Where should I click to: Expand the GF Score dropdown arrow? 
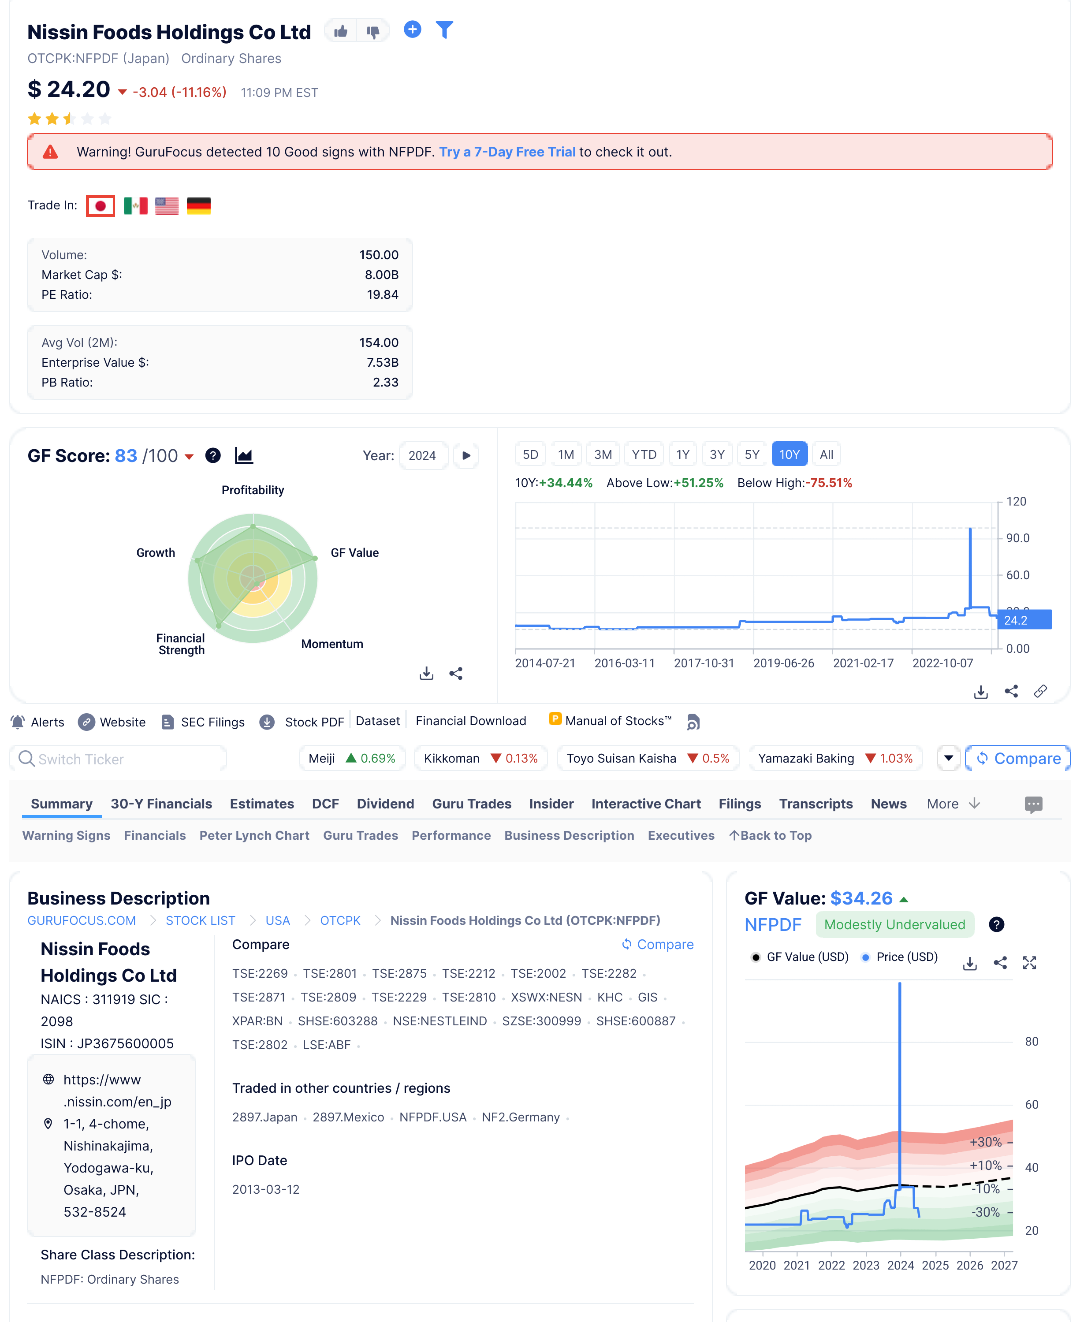coord(189,457)
